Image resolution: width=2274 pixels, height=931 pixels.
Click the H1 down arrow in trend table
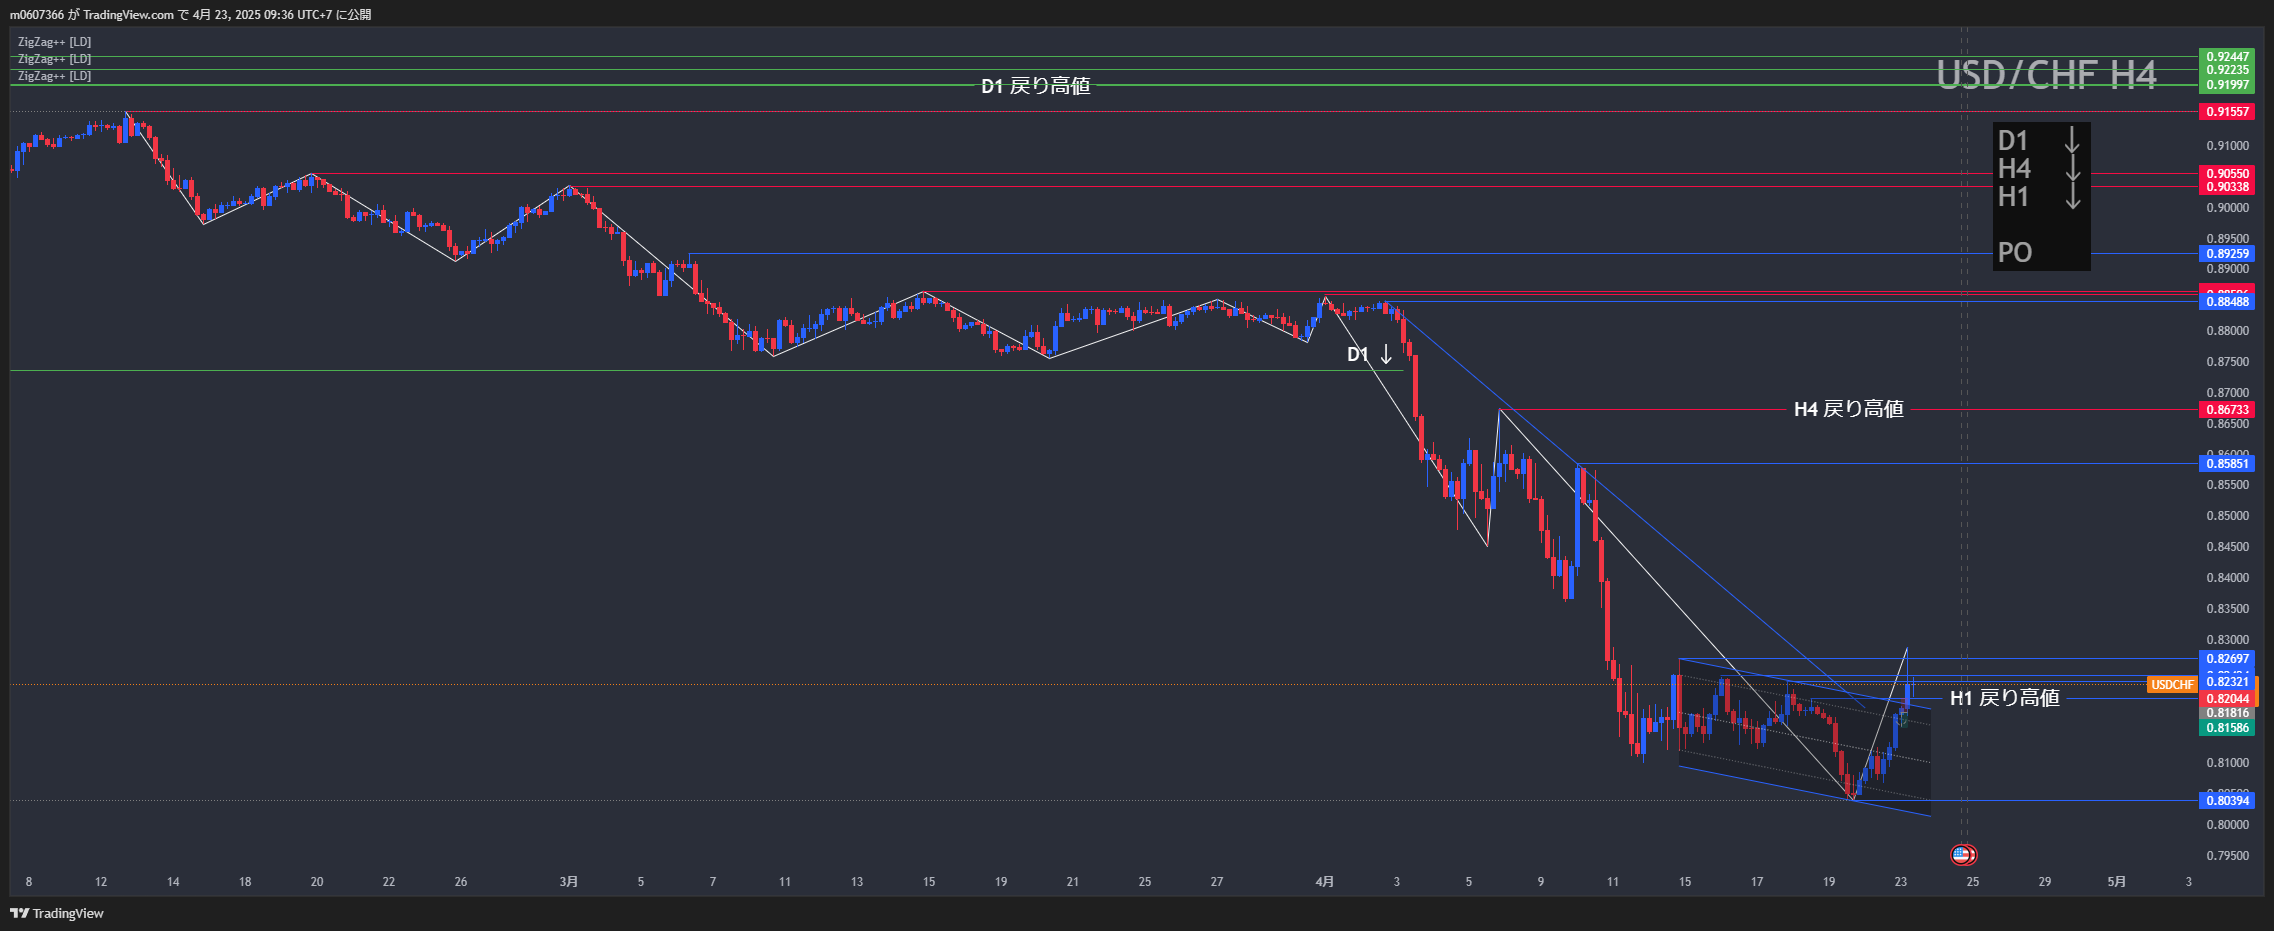2072,196
